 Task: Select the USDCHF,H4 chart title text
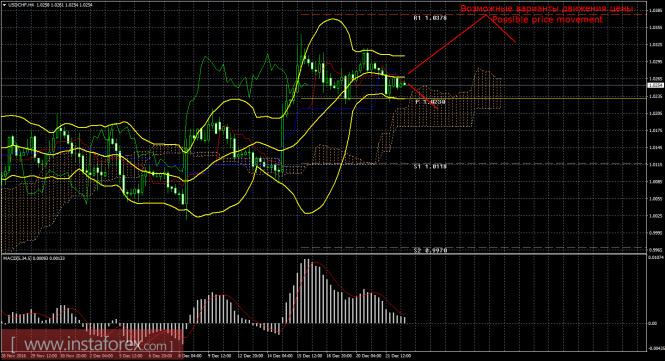click(x=22, y=5)
